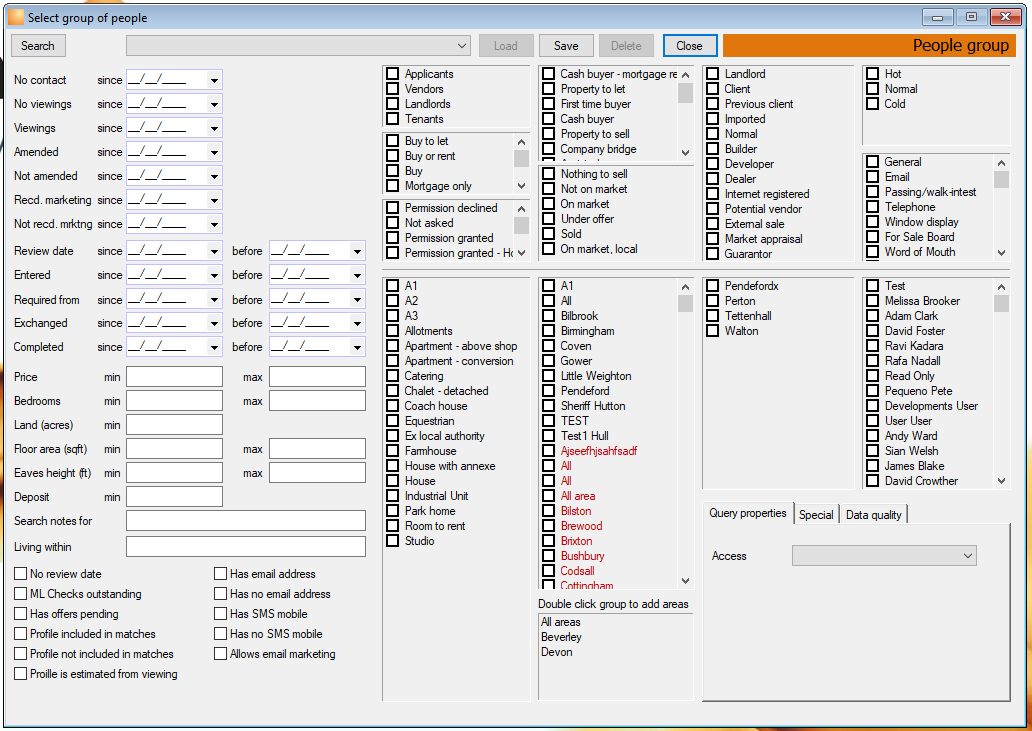This screenshot has height=731, width=1032.
Task: Click the Save button
Action: tap(566, 46)
